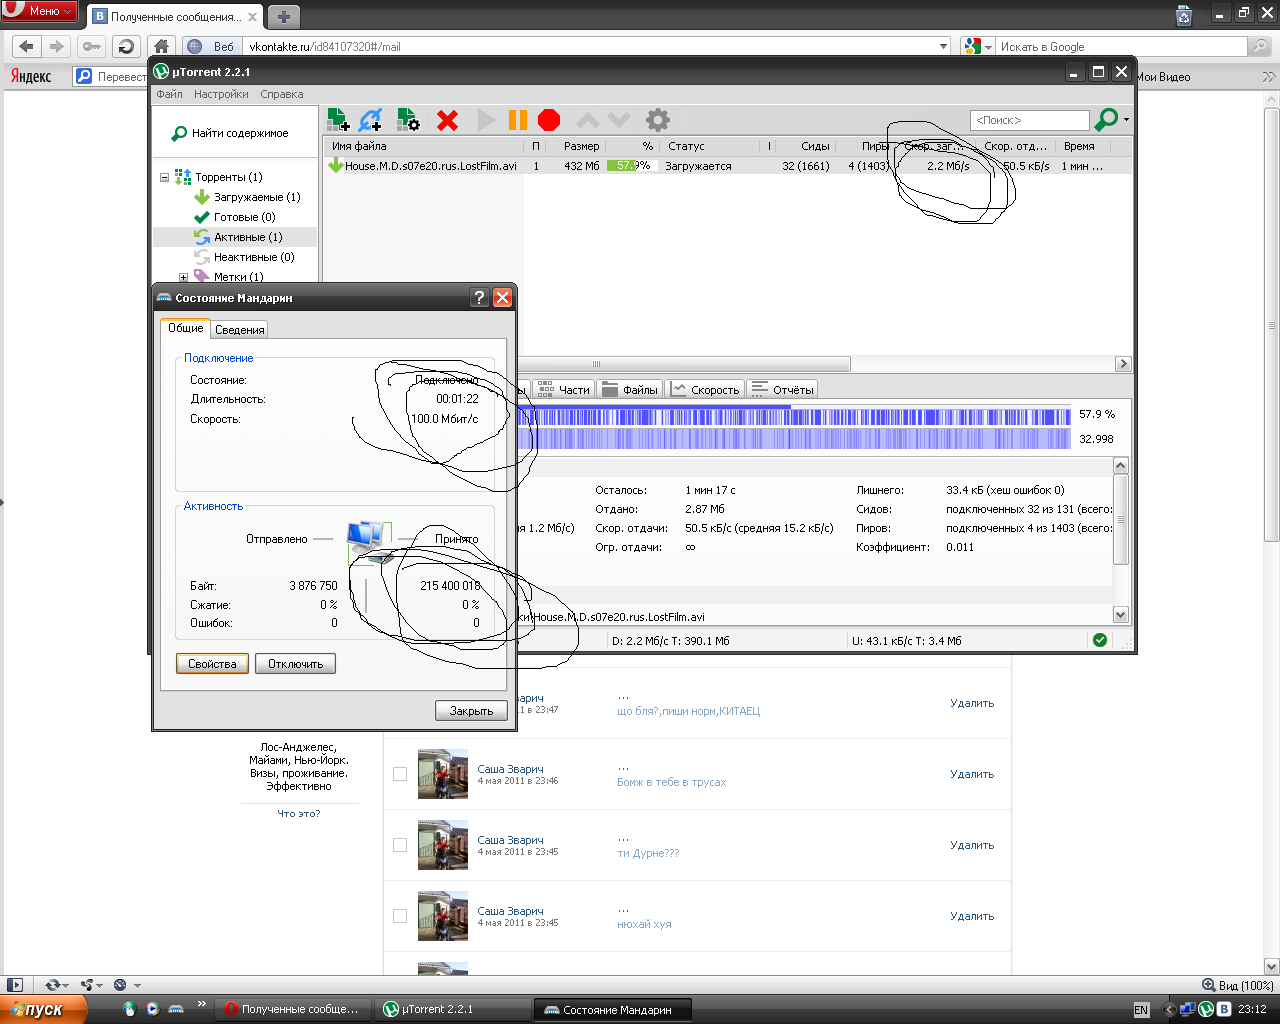Open Файл menu in uTorrent
Viewport: 1280px width, 1024px height.
click(x=169, y=94)
